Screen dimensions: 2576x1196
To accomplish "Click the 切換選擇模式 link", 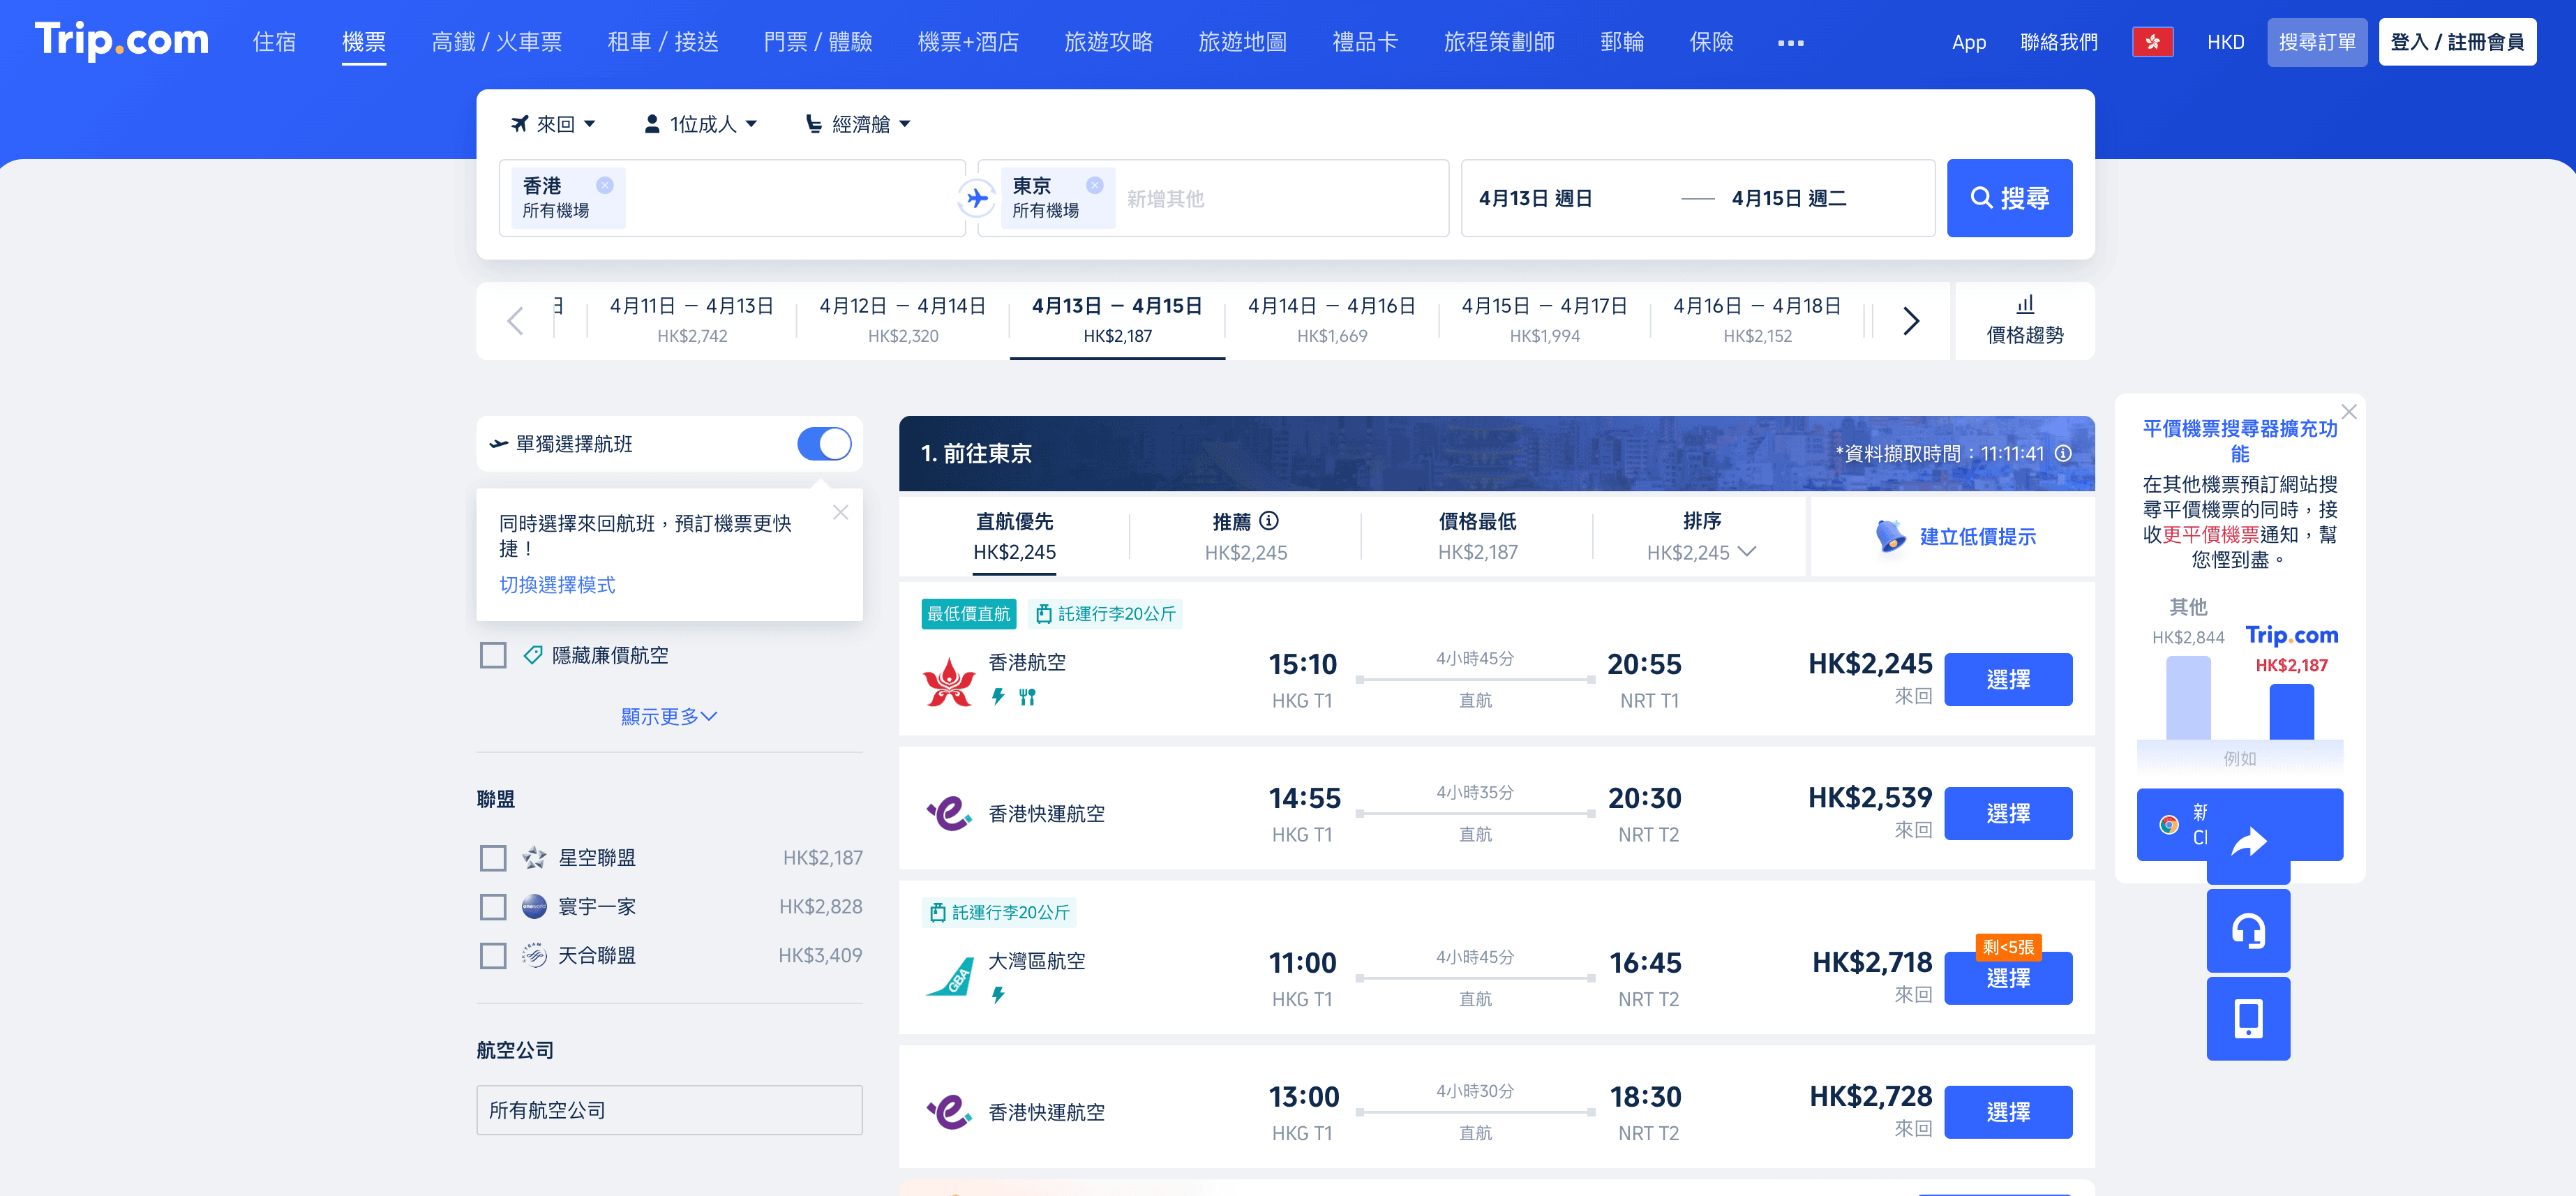I will coord(557,585).
